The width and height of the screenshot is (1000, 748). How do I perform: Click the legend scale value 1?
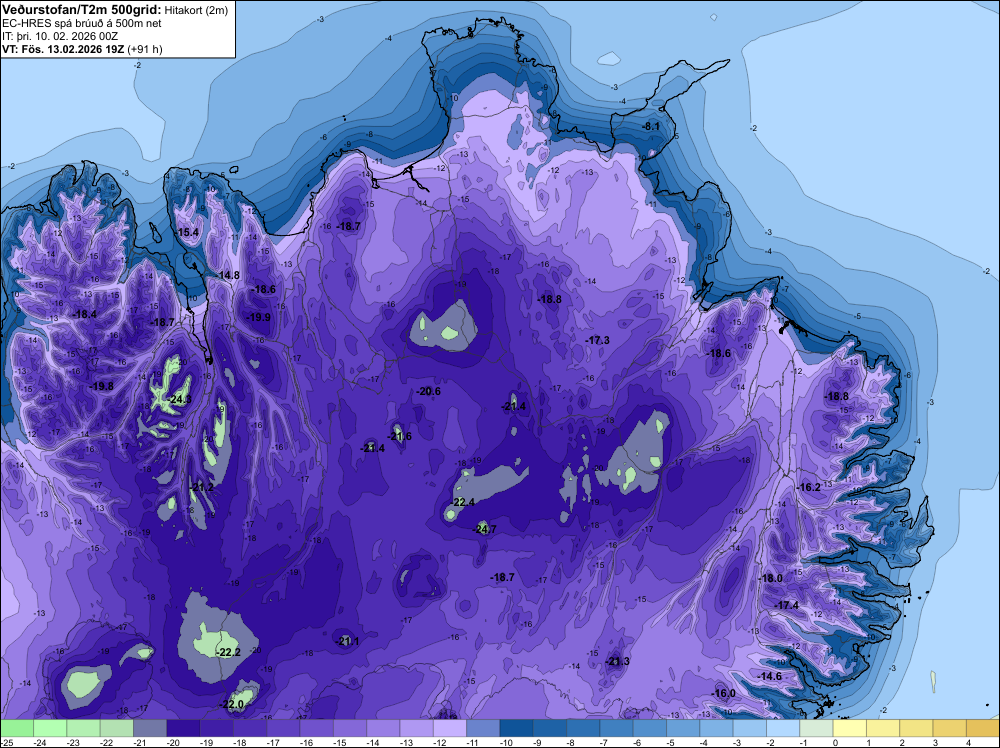point(869,742)
